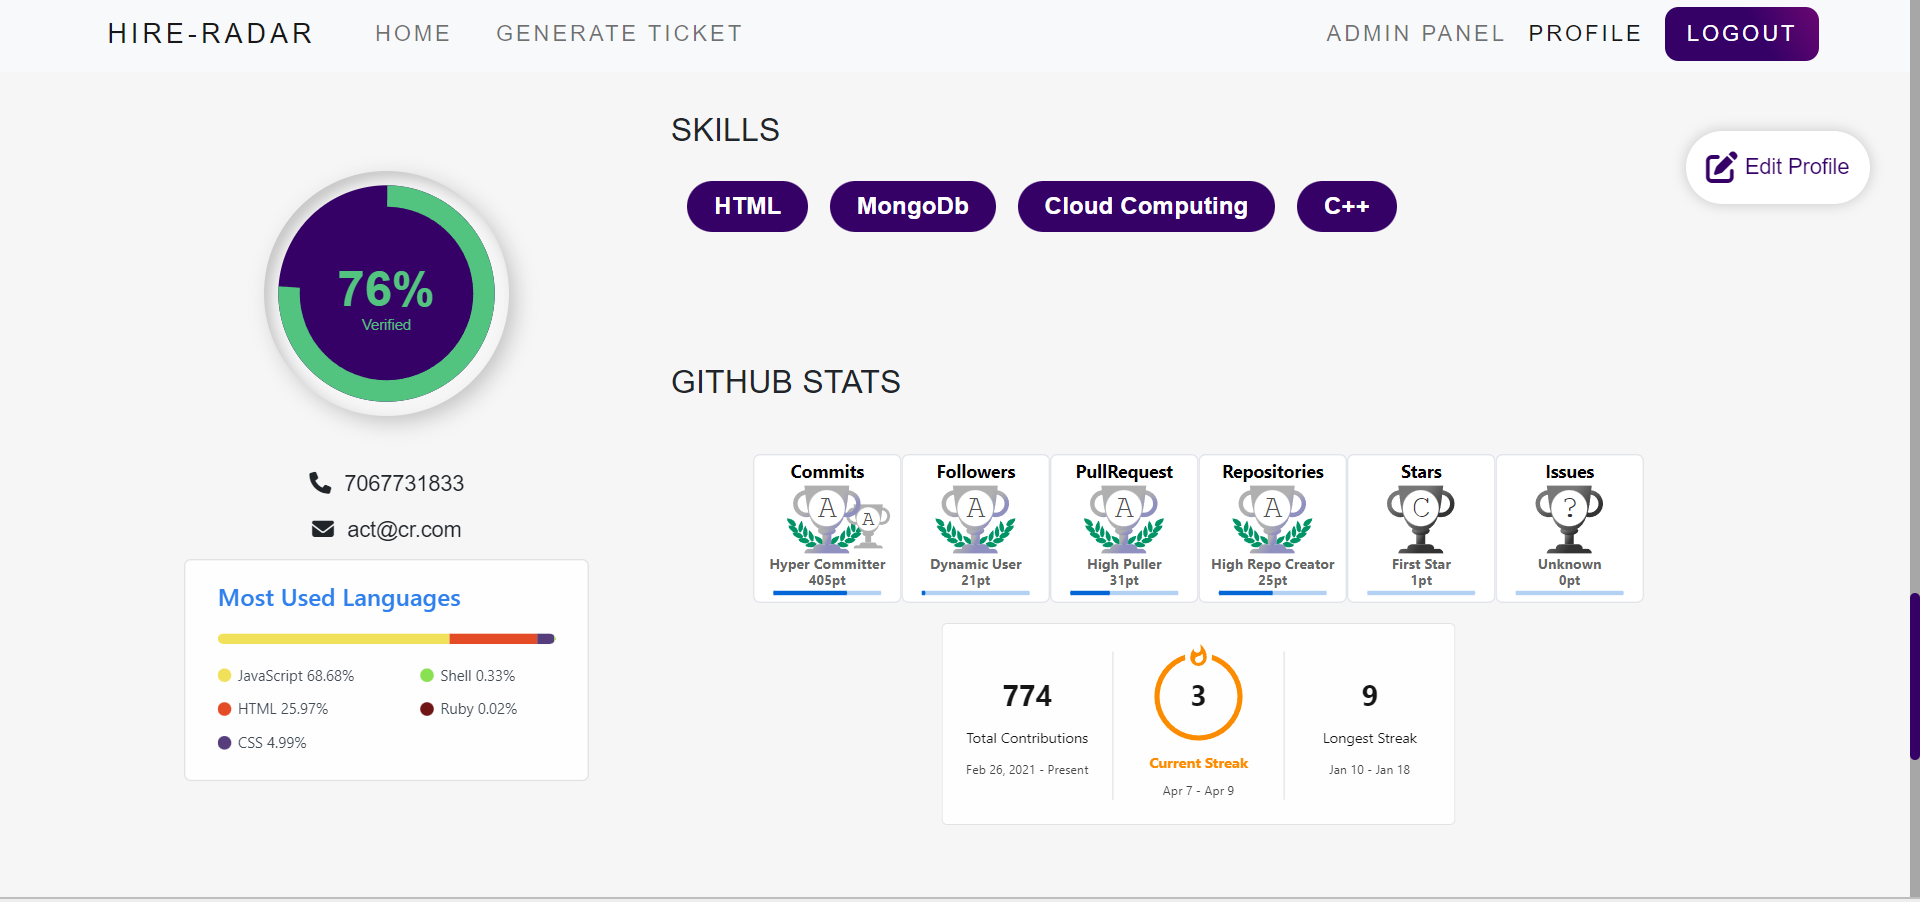Click the purple page scrollbar thumb

tap(1914, 677)
